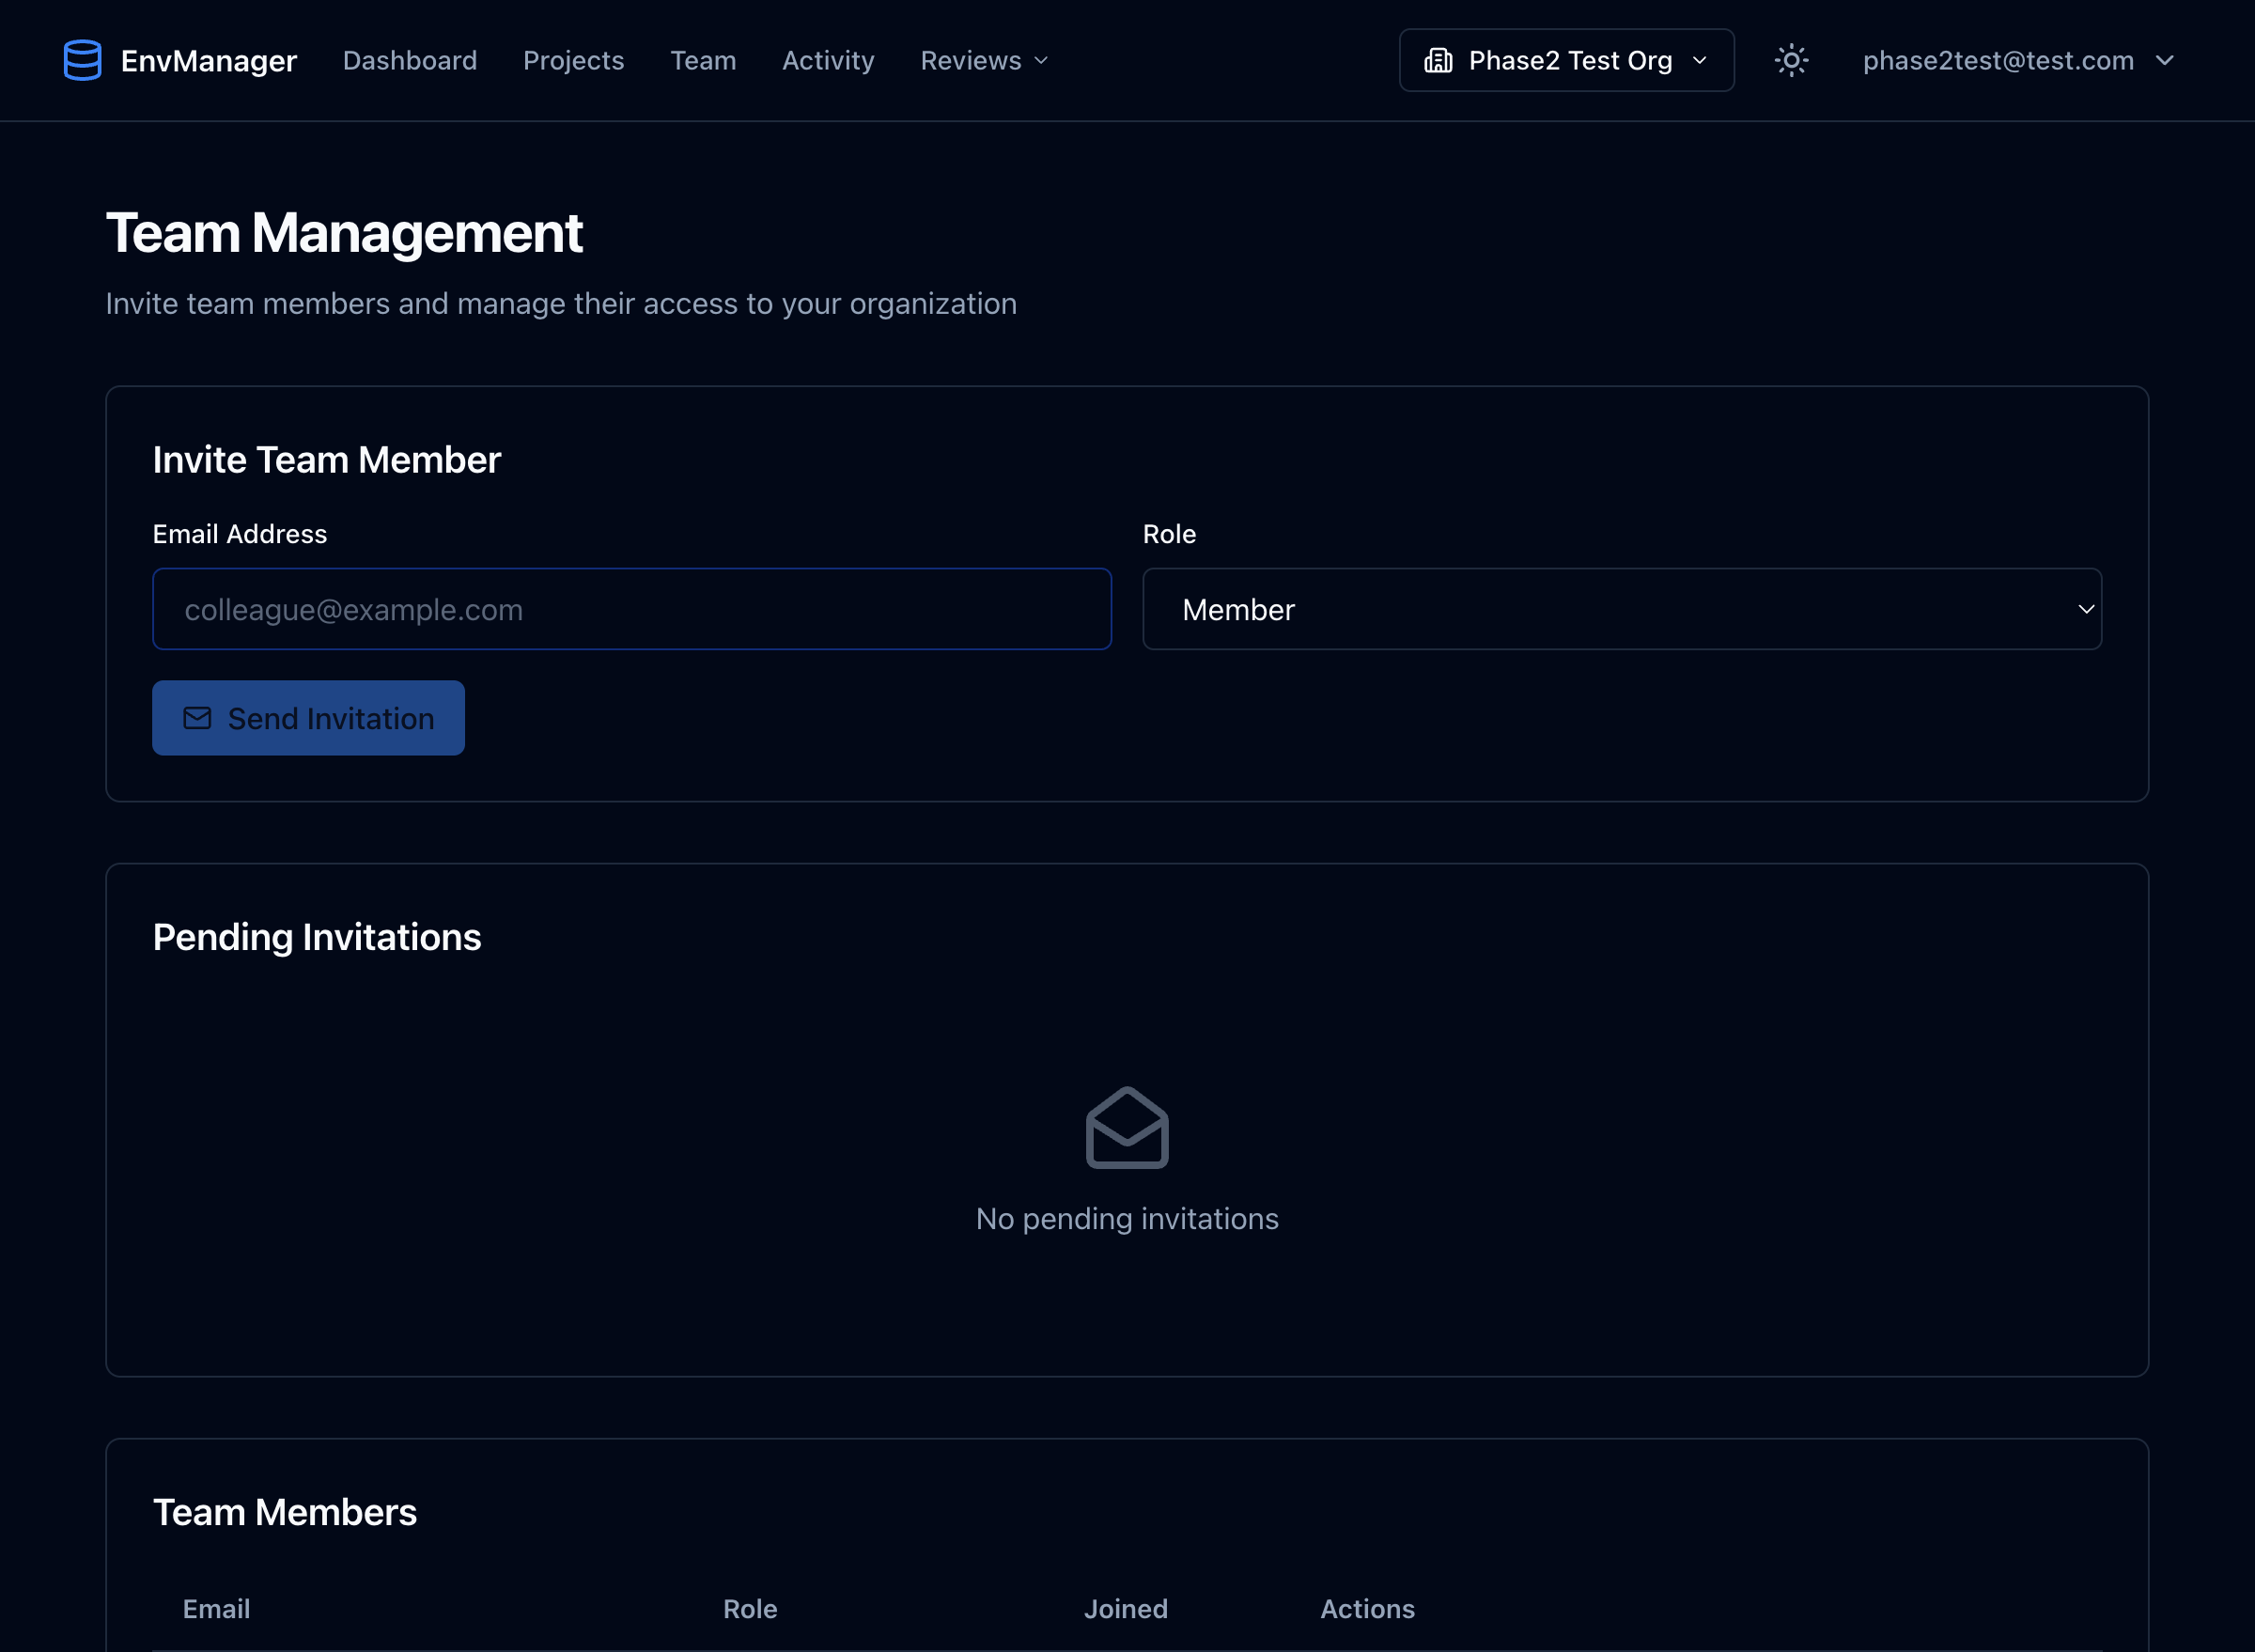
Task: Select the Team navigation item
Action: (703, 60)
